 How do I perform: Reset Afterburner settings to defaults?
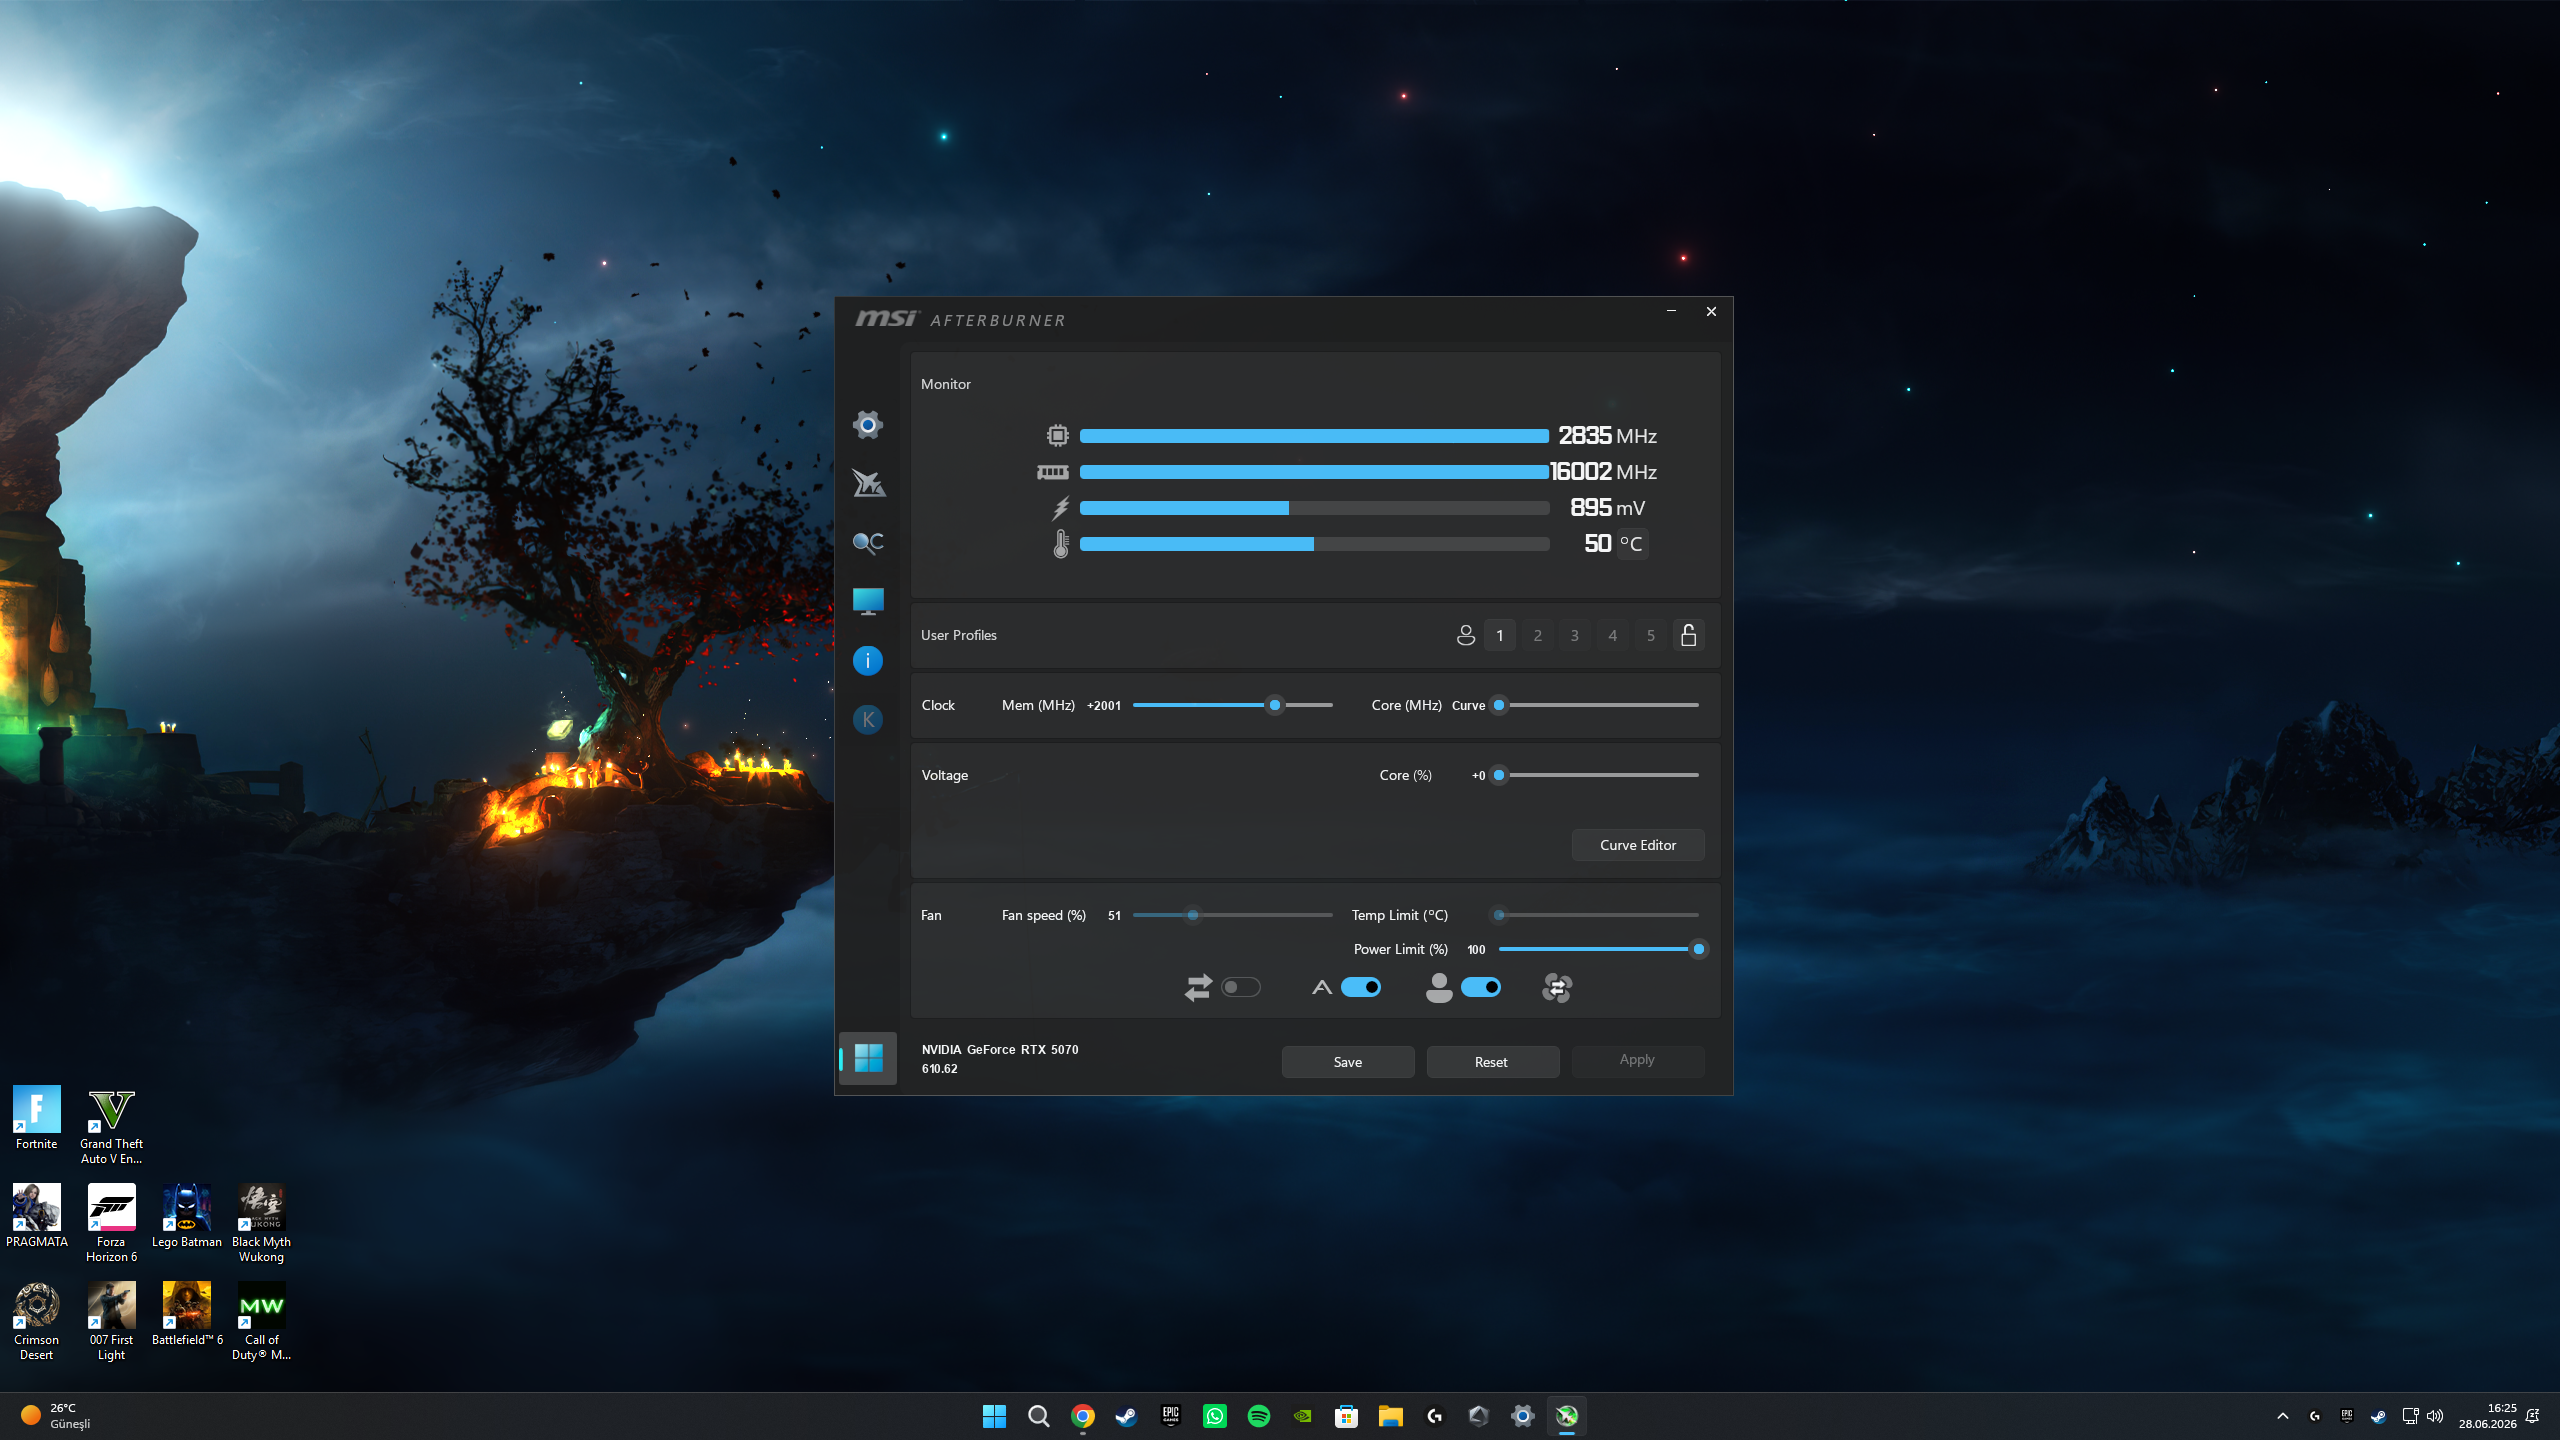pyautogui.click(x=1493, y=1062)
